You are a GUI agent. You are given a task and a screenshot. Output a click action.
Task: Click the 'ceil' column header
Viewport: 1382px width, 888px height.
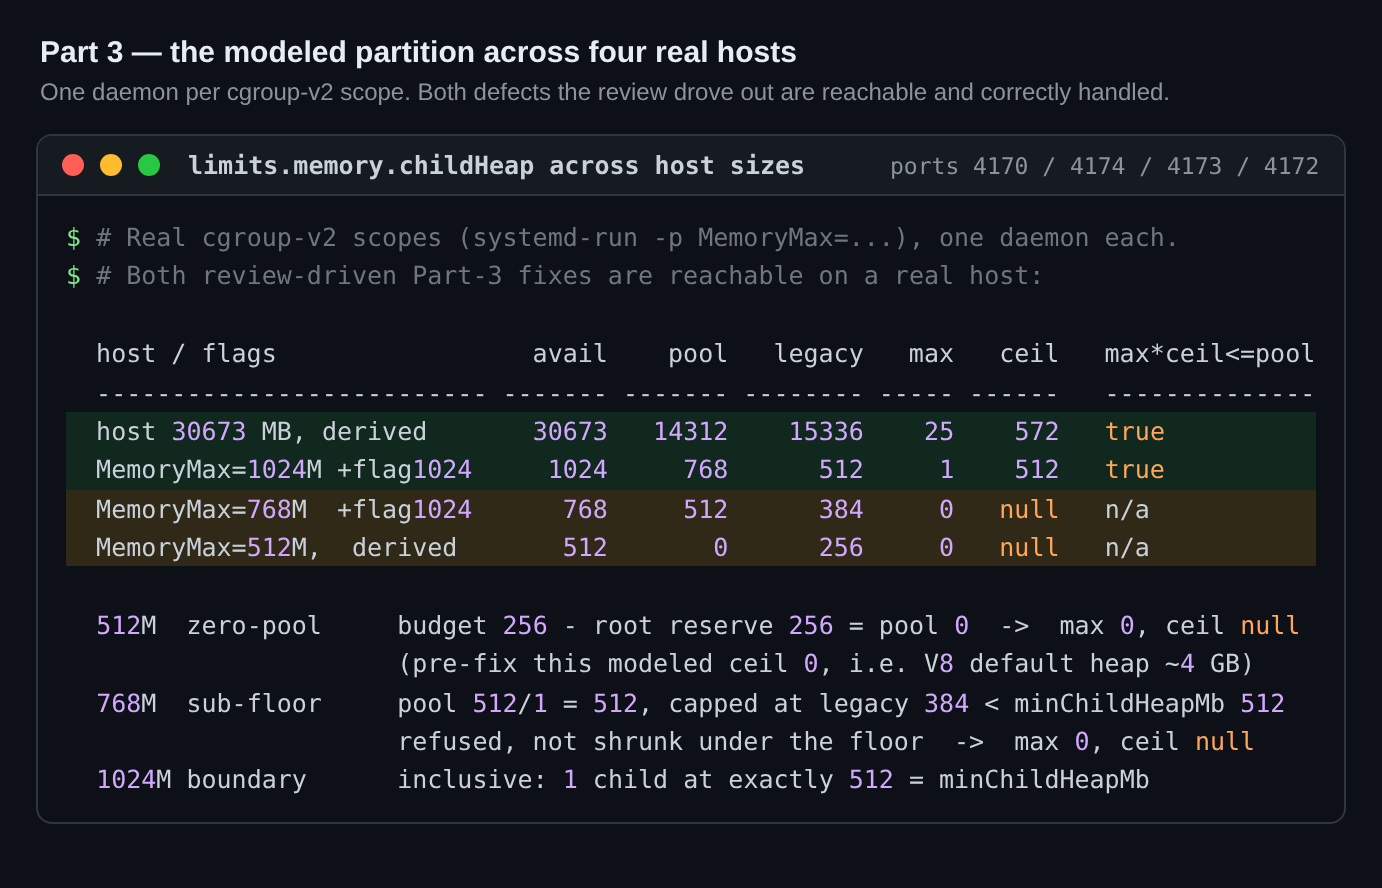click(1029, 354)
